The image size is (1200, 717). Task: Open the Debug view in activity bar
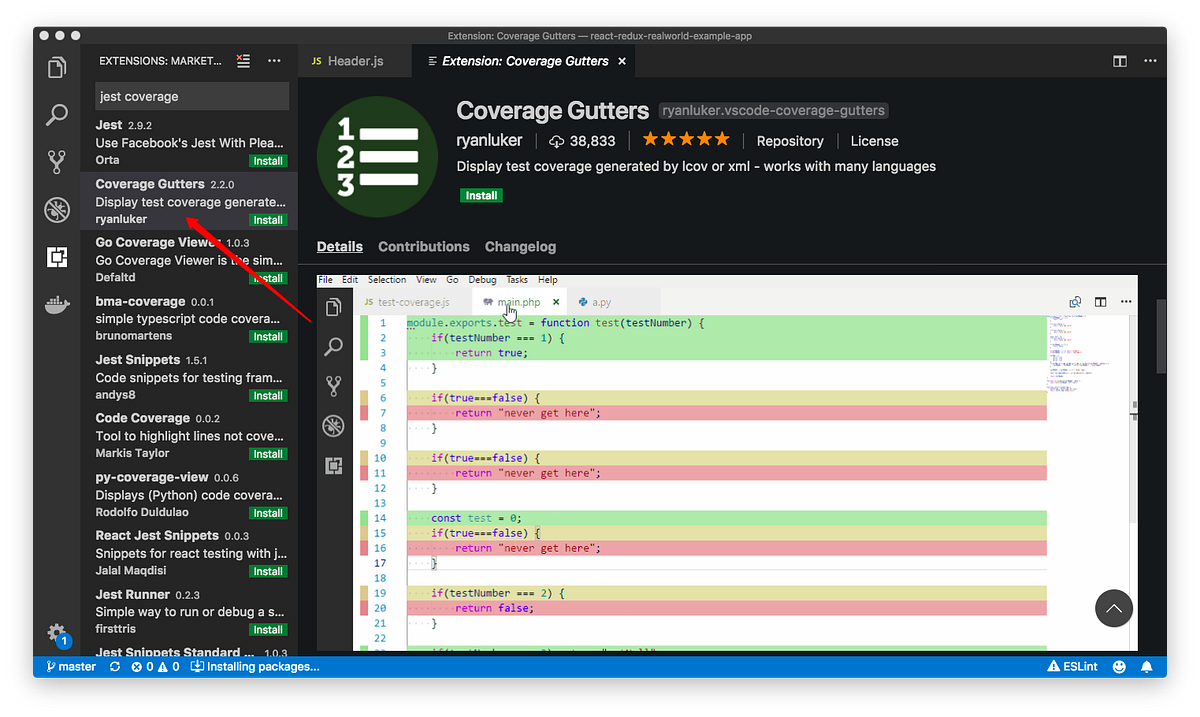[57, 209]
